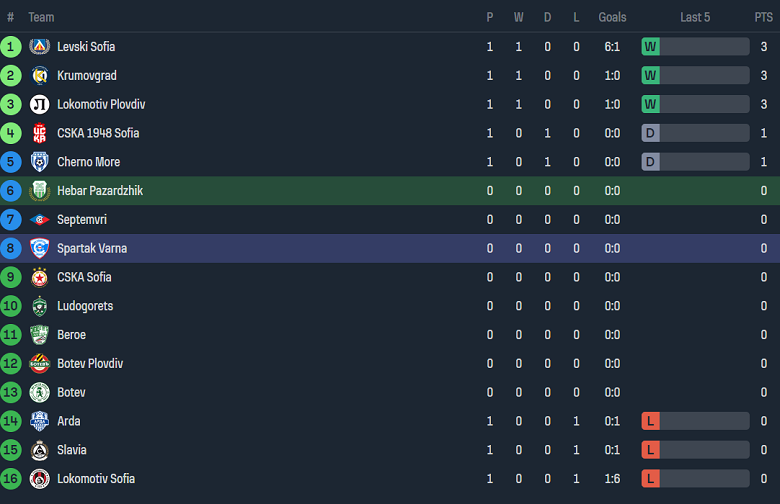Click the Hebar Pazardzhik club badge
The height and width of the screenshot is (504, 780).
[x=39, y=191]
